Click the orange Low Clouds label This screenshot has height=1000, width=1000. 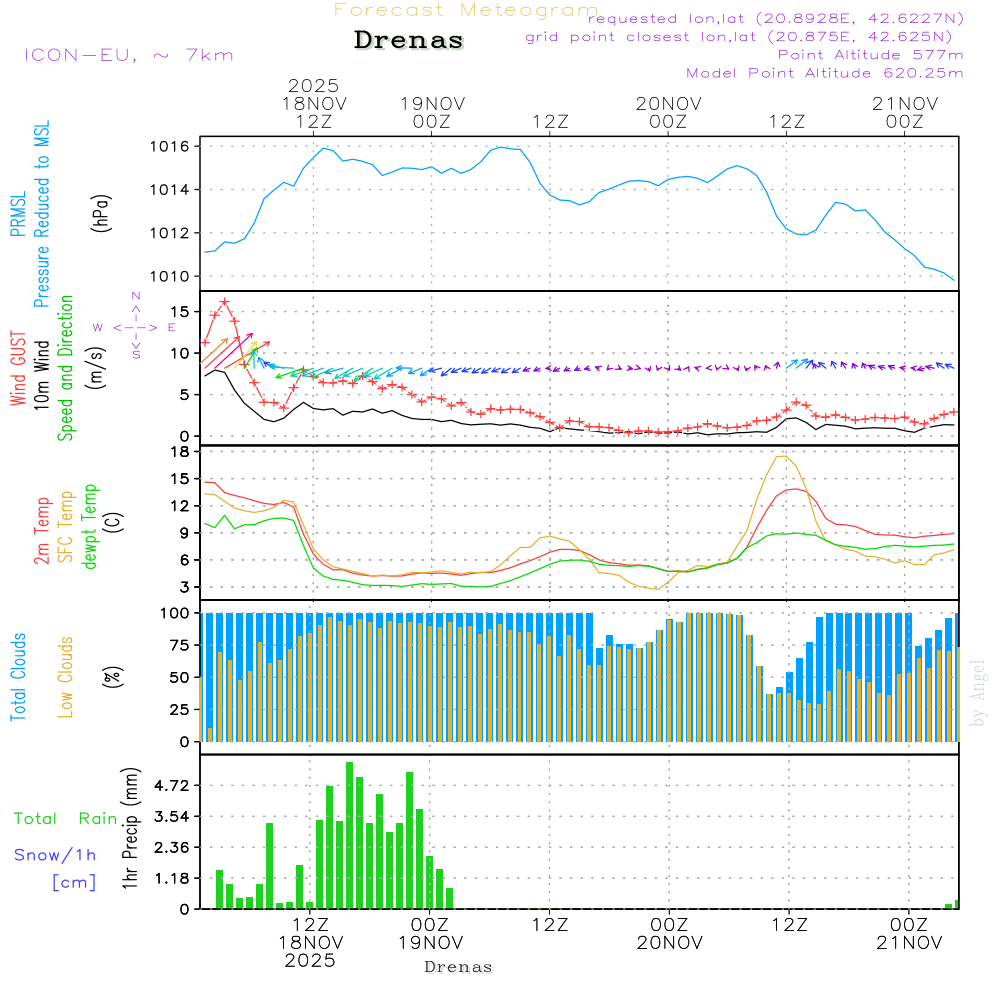[66, 677]
